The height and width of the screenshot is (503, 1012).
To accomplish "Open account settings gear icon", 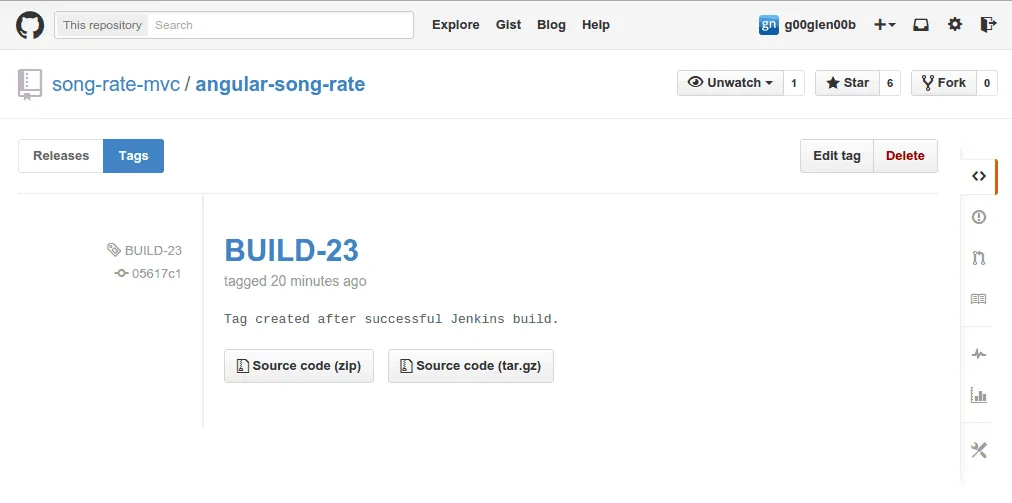I will [x=955, y=25].
